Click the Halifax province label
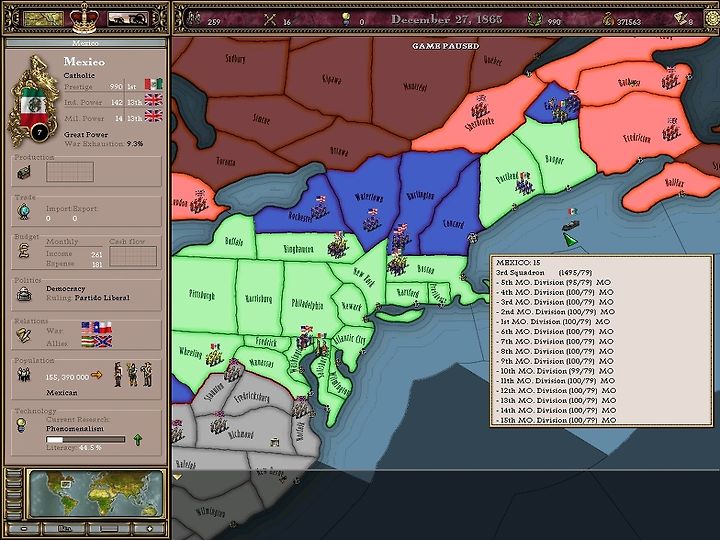This screenshot has height=540, width=720. (x=674, y=183)
